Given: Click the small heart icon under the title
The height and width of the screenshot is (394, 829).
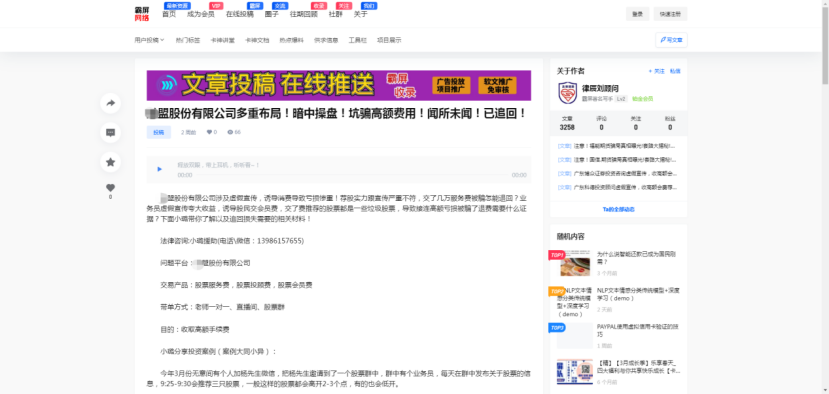Looking at the screenshot, I should tap(209, 132).
